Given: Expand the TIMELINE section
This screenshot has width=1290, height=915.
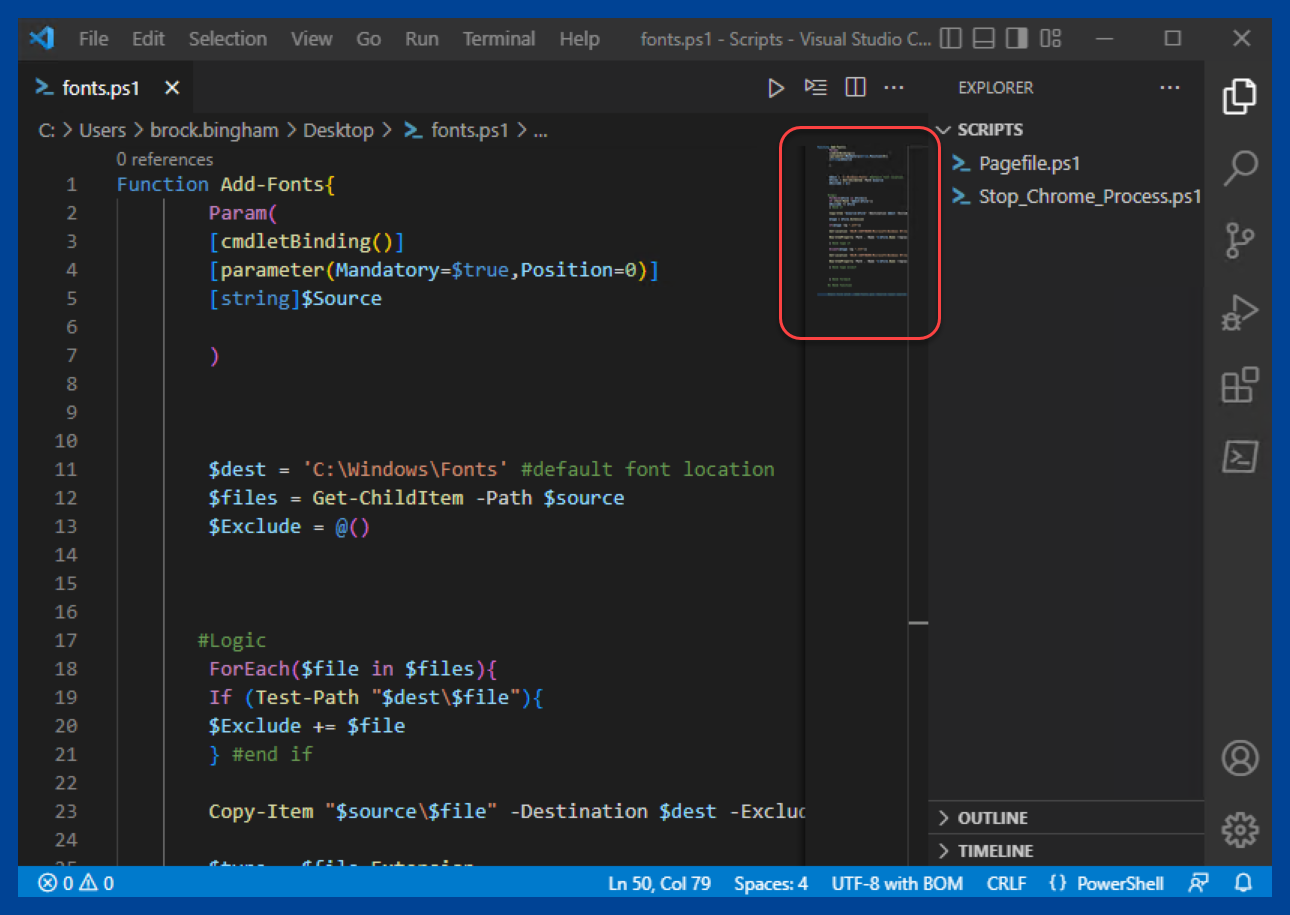Looking at the screenshot, I should pos(995,851).
